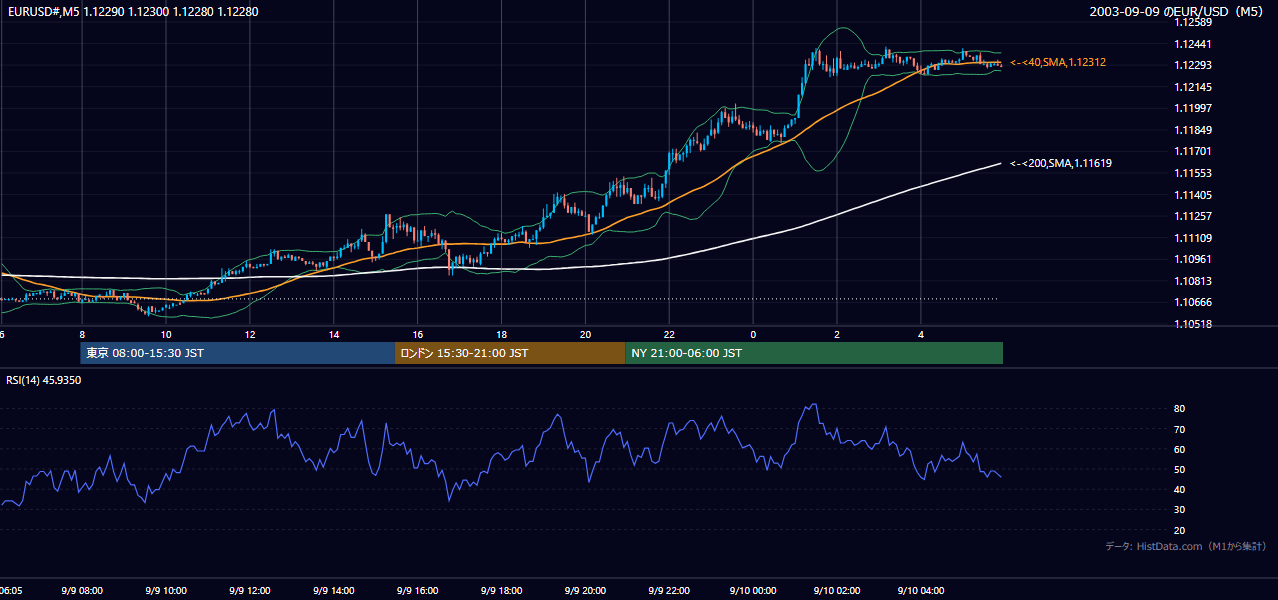Click price level 1.12293 on the axis
1278x600 pixels.
coord(1193,66)
